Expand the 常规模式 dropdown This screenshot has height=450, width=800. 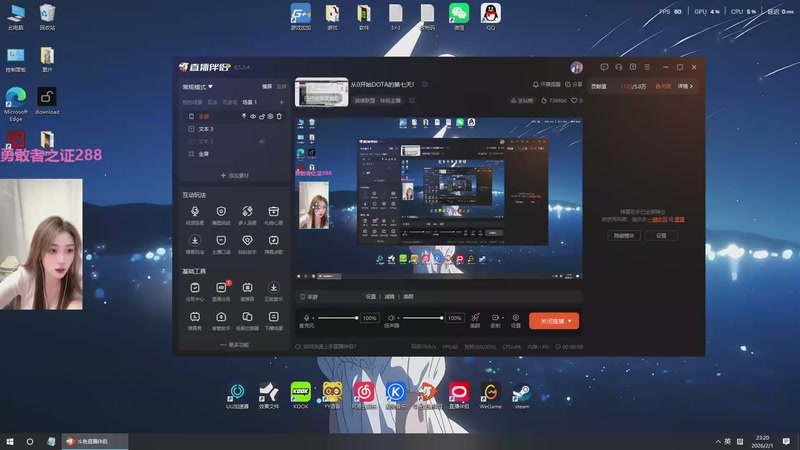tap(198, 87)
